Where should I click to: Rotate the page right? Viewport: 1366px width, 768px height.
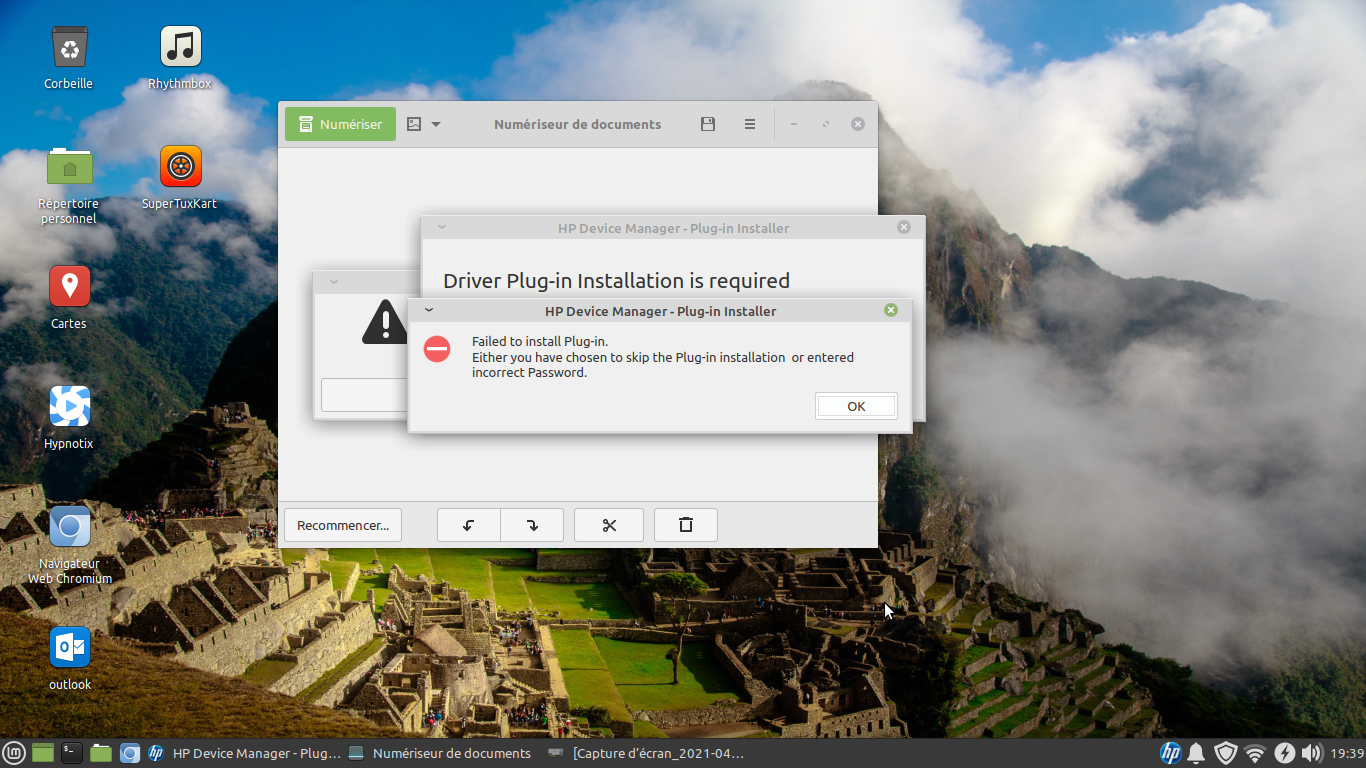tap(532, 525)
